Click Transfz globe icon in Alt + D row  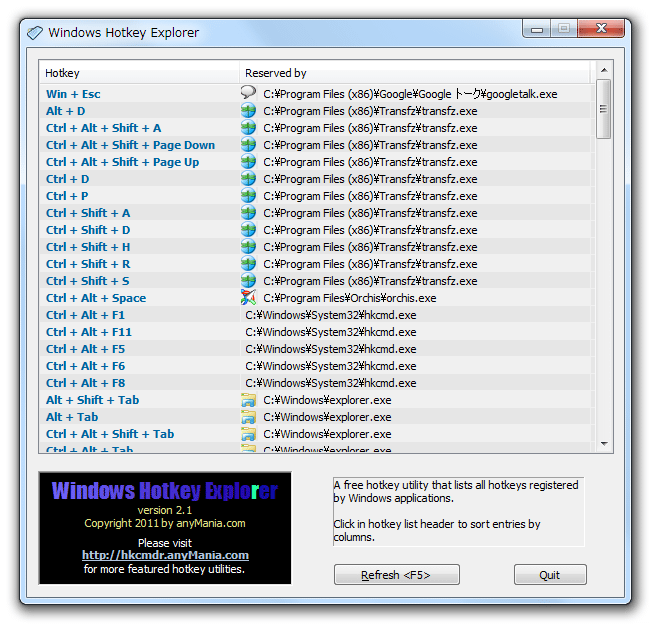pos(248,111)
